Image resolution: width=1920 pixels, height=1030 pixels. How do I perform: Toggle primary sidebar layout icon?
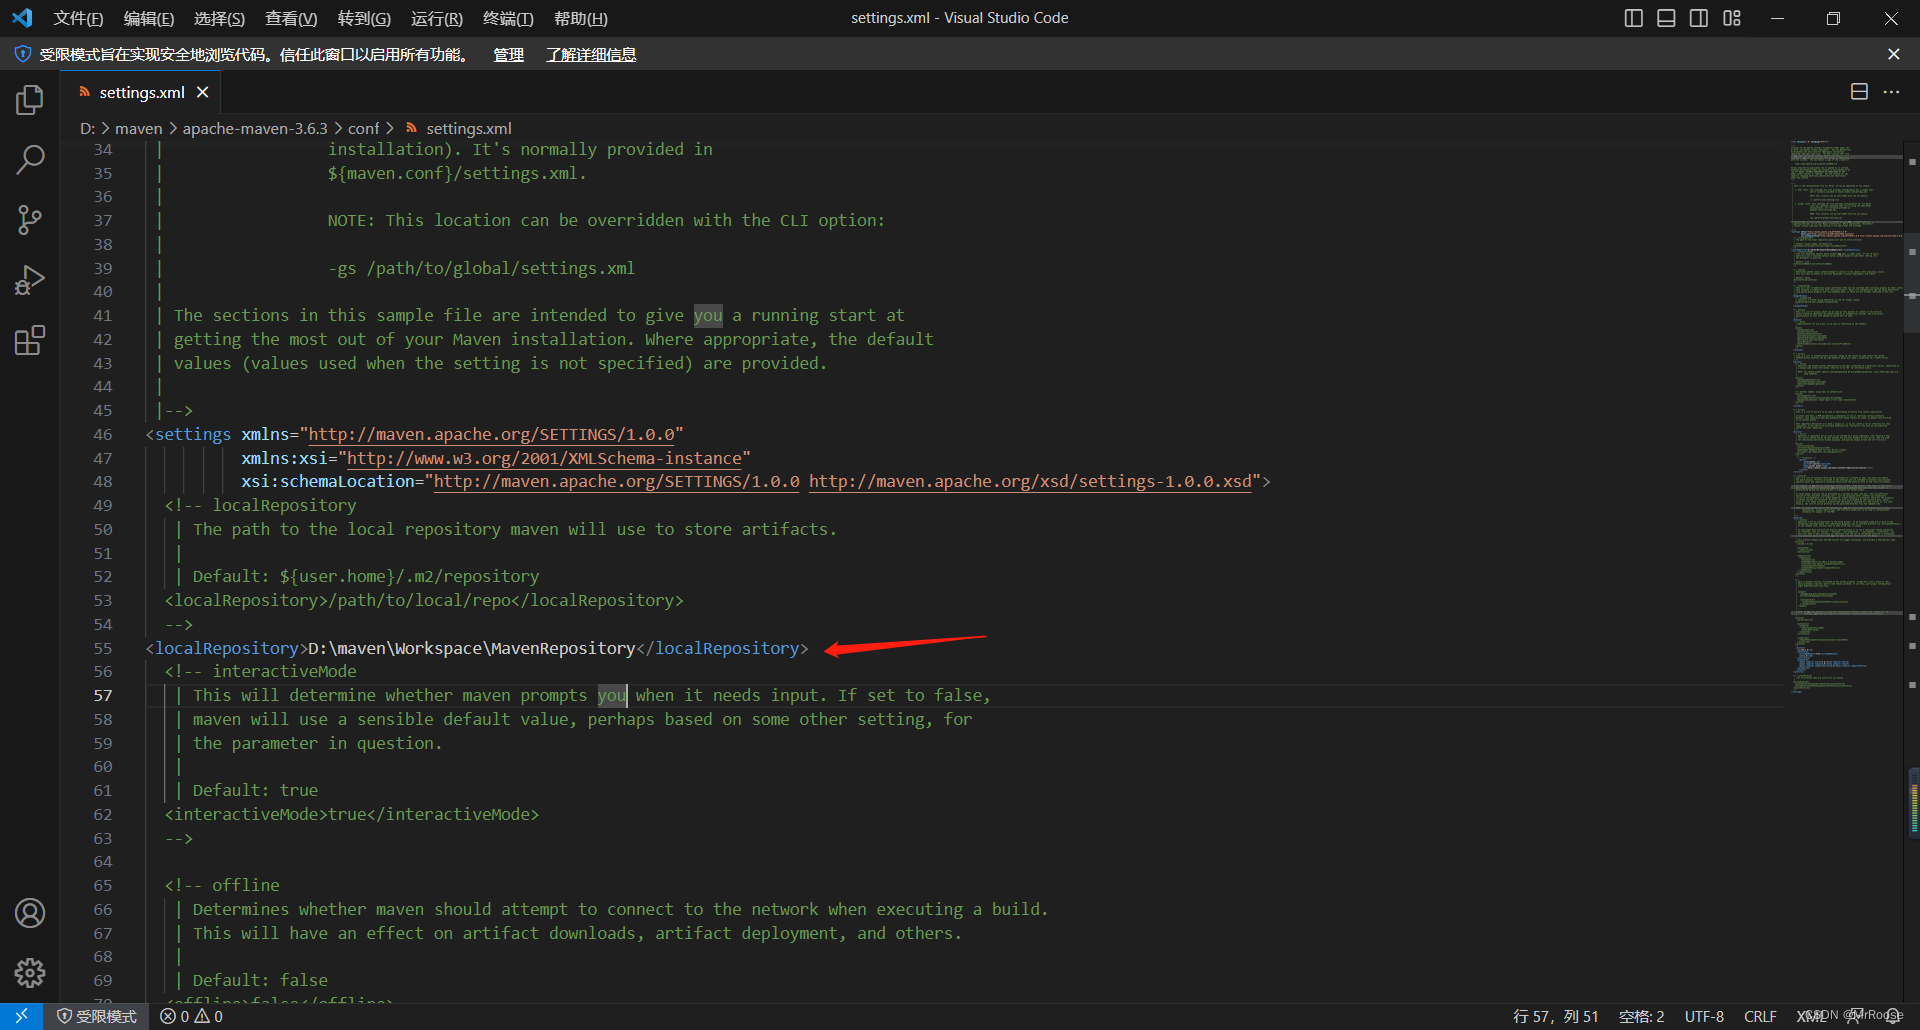[x=1634, y=18]
